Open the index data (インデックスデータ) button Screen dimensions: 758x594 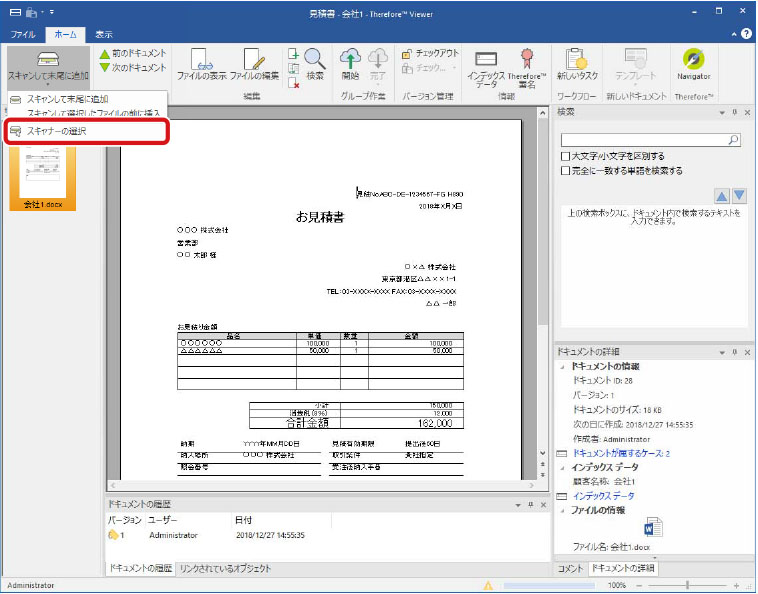[486, 66]
